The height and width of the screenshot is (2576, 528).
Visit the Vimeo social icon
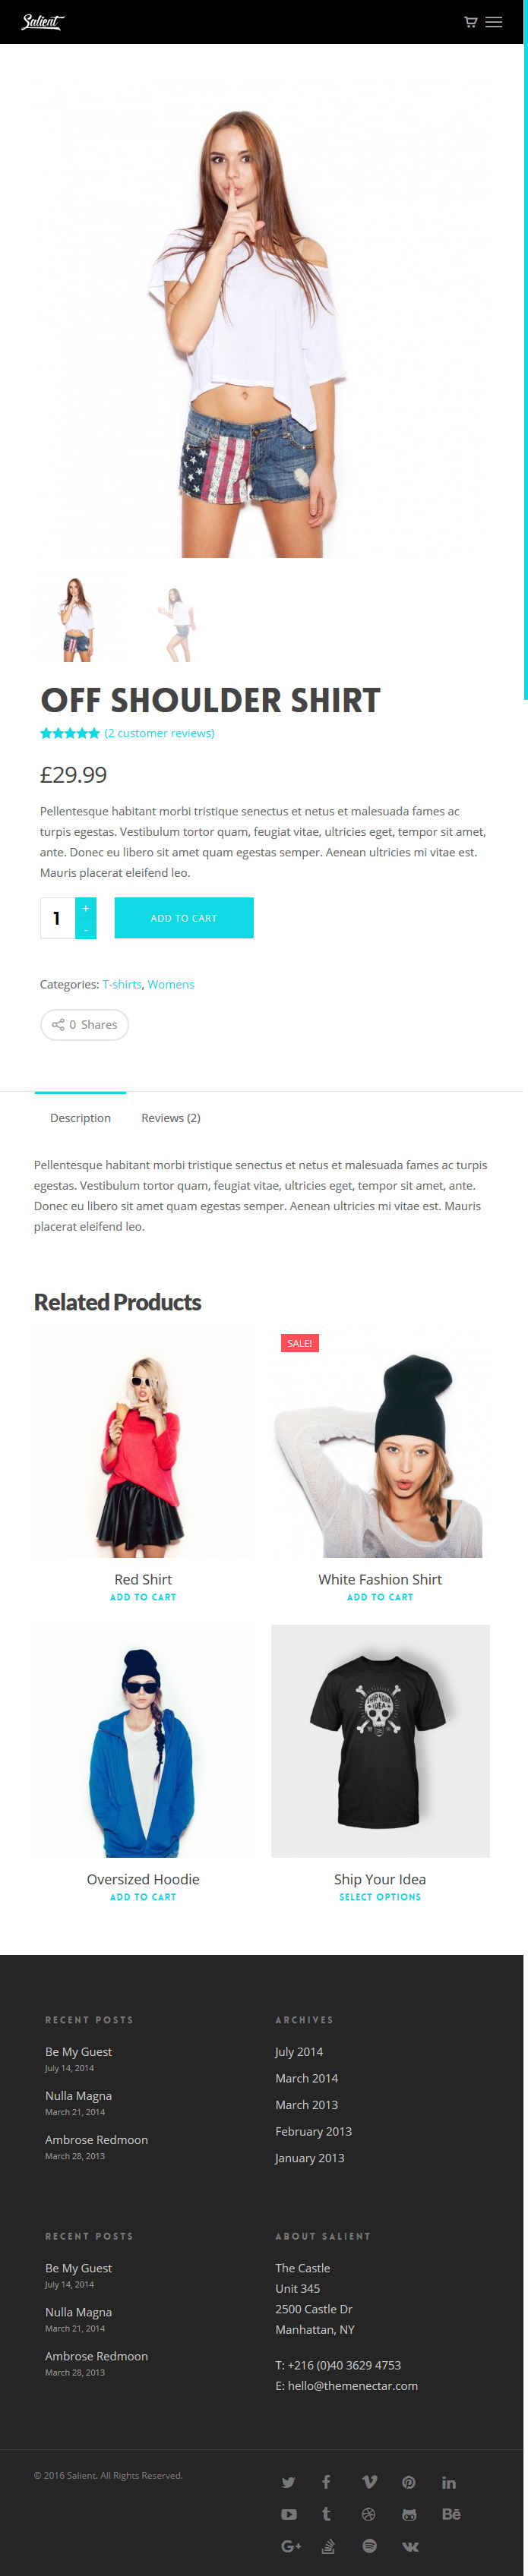369,2482
